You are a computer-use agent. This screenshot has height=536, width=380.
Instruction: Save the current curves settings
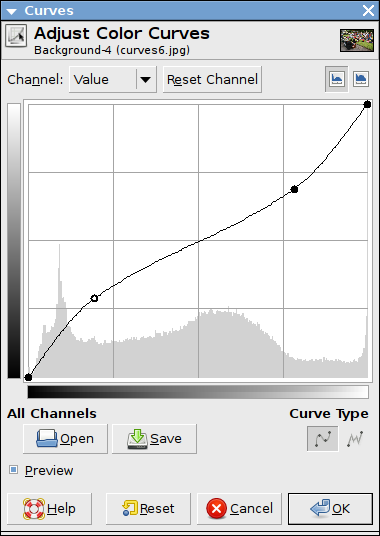pyautogui.click(x=154, y=439)
